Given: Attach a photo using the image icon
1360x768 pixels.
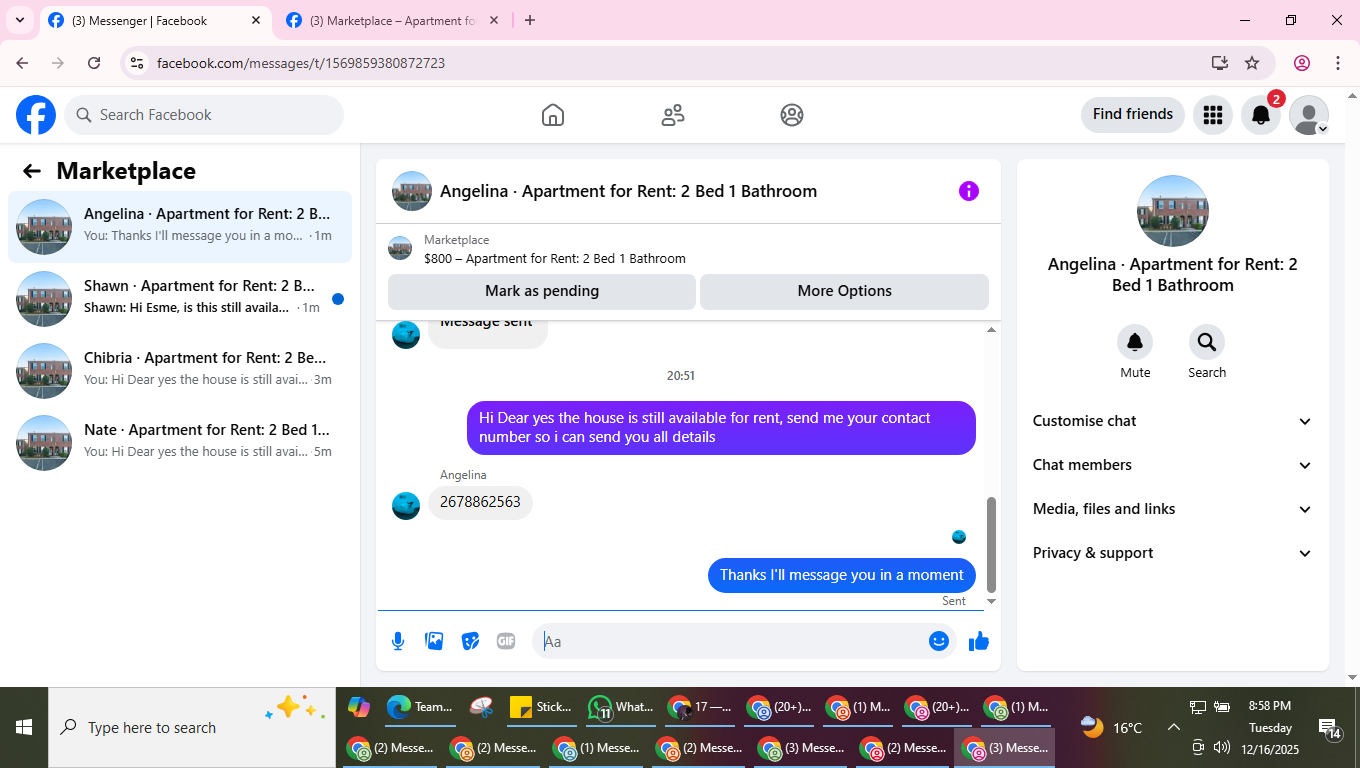Looking at the screenshot, I should point(434,641).
